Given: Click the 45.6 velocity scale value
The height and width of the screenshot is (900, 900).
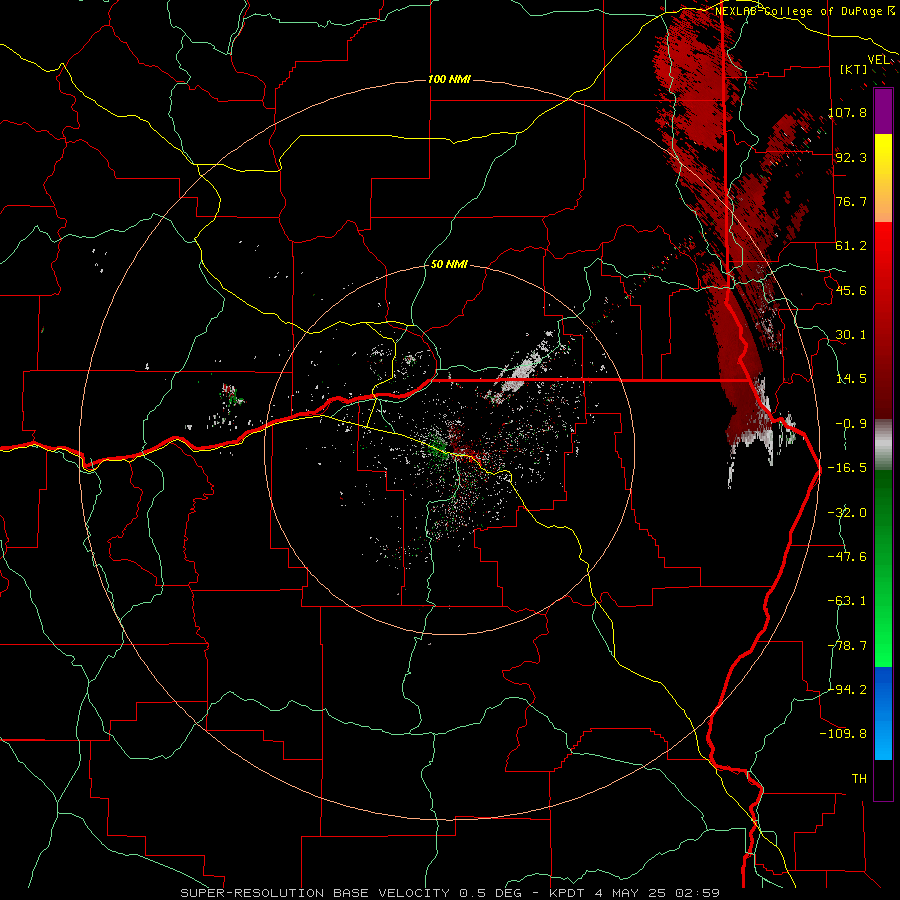Looking at the screenshot, I should coord(851,290).
